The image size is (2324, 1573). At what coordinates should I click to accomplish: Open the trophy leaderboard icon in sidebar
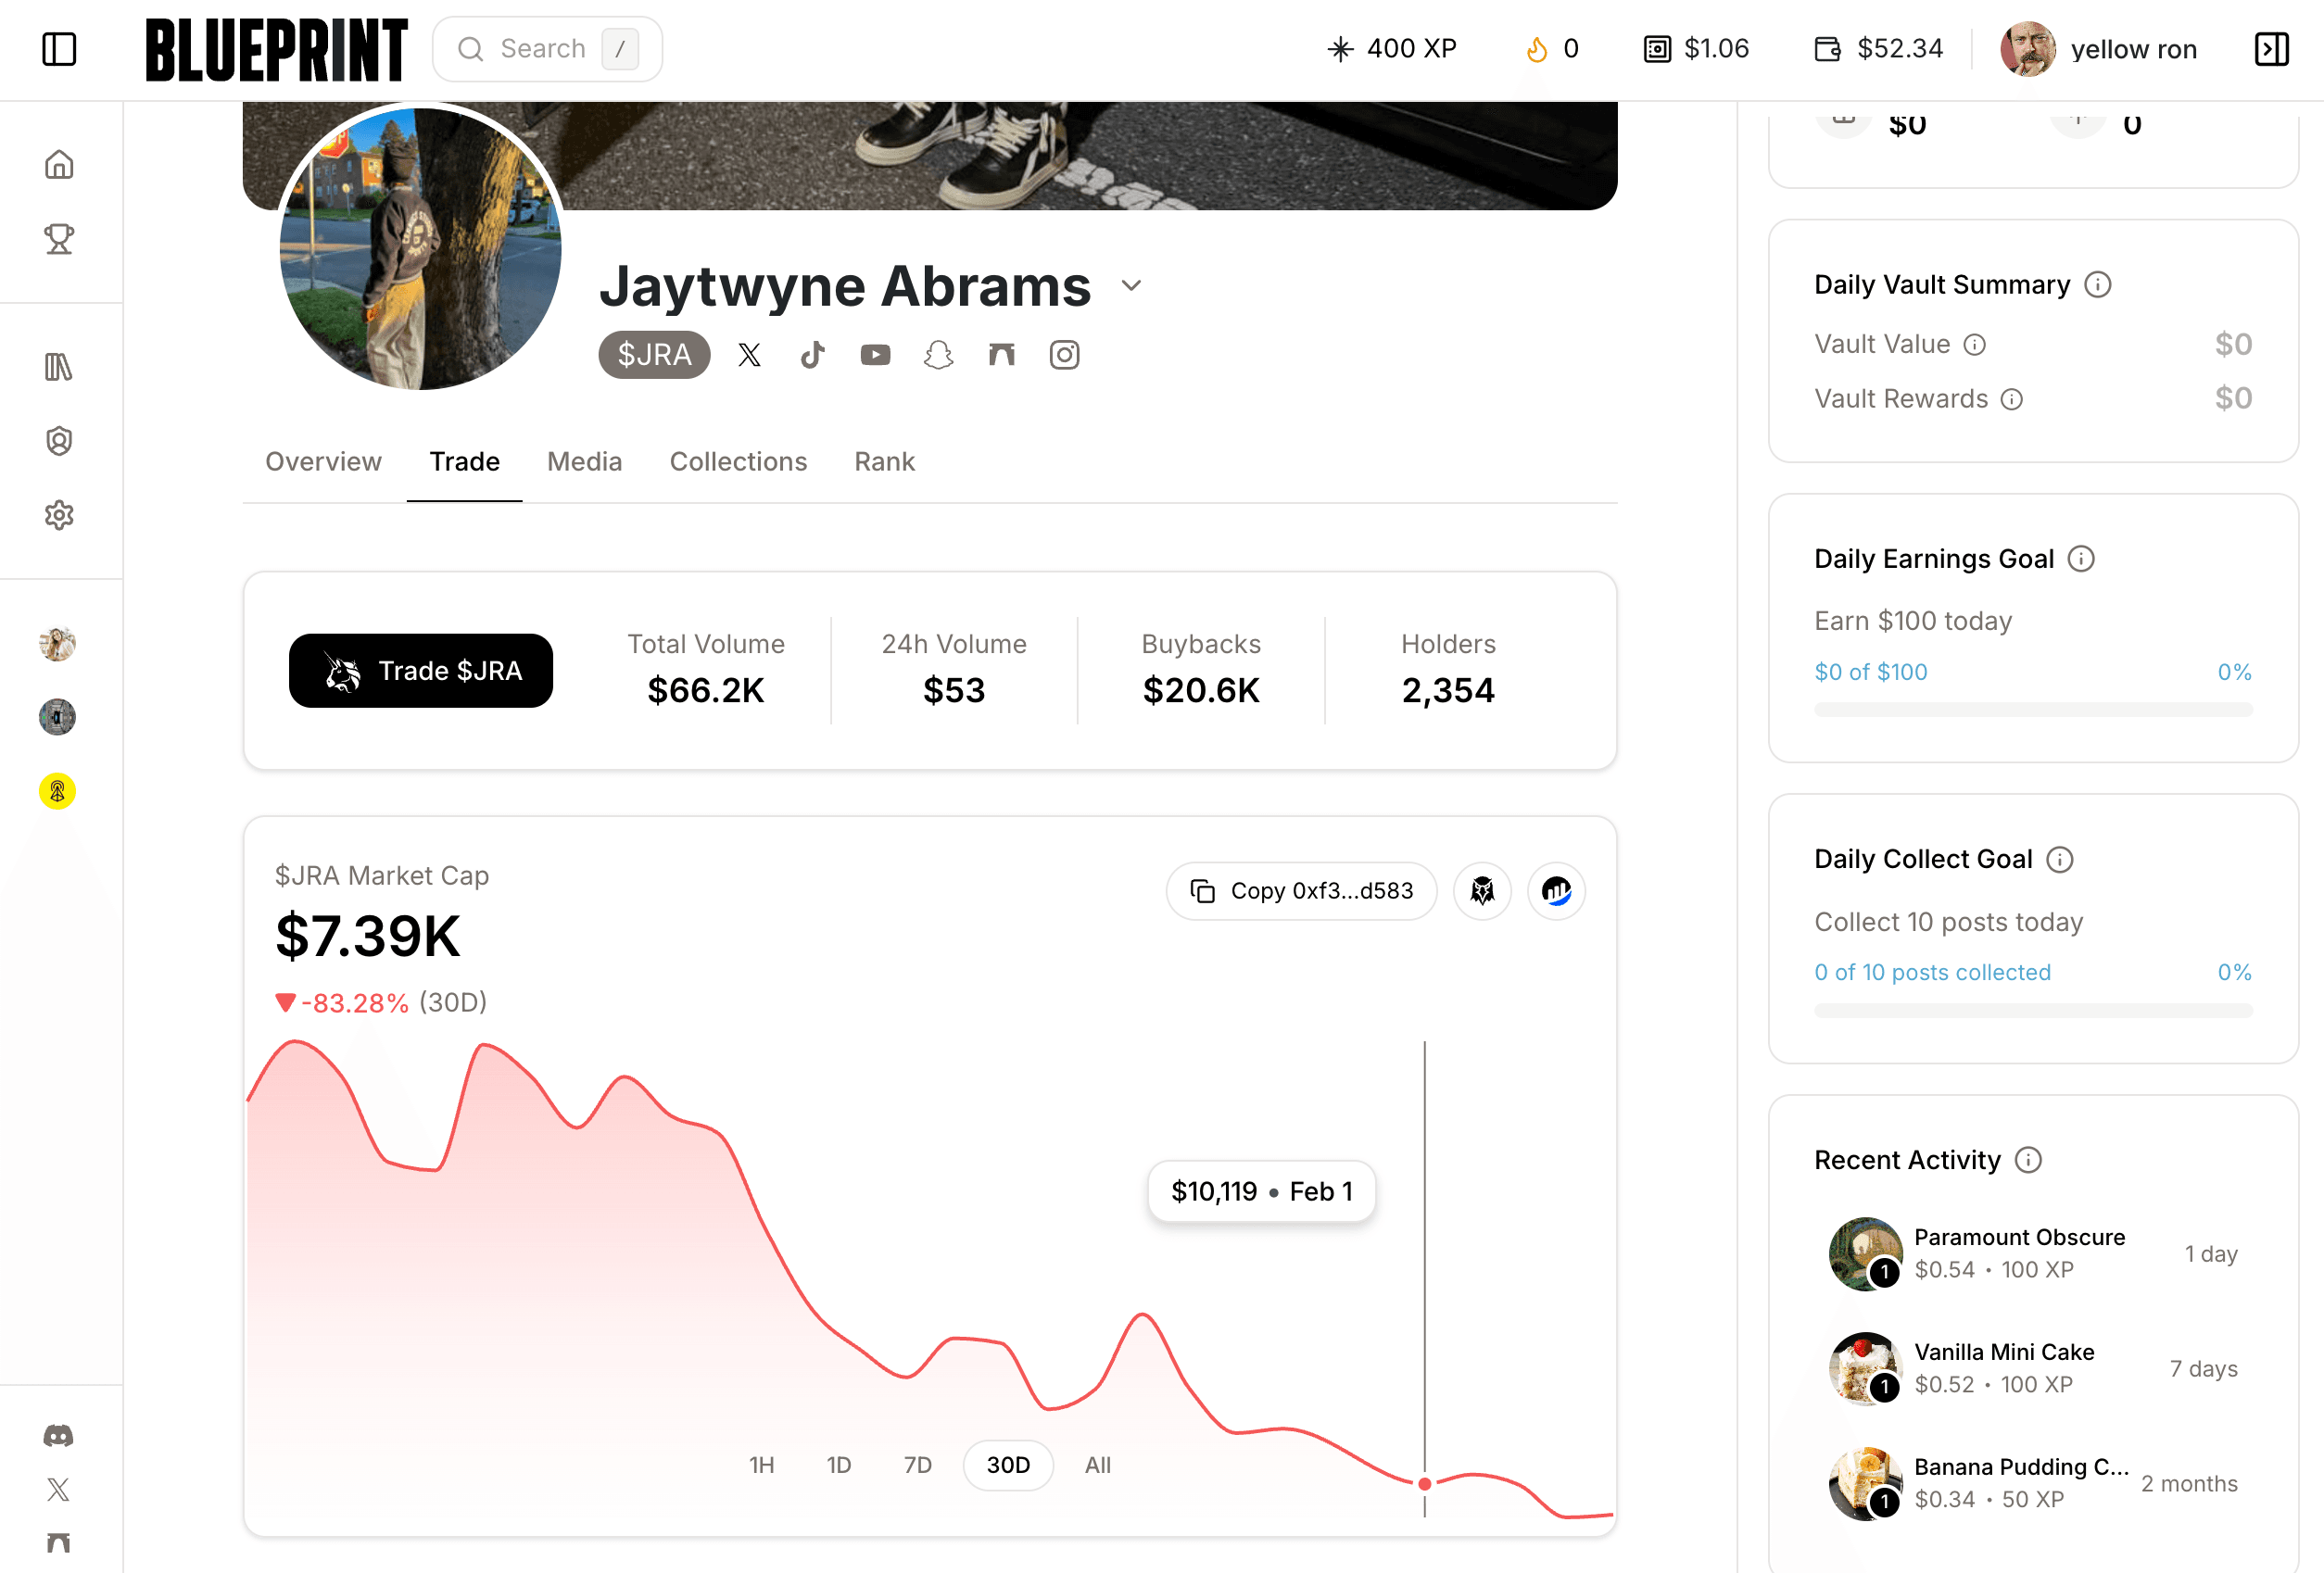click(59, 239)
